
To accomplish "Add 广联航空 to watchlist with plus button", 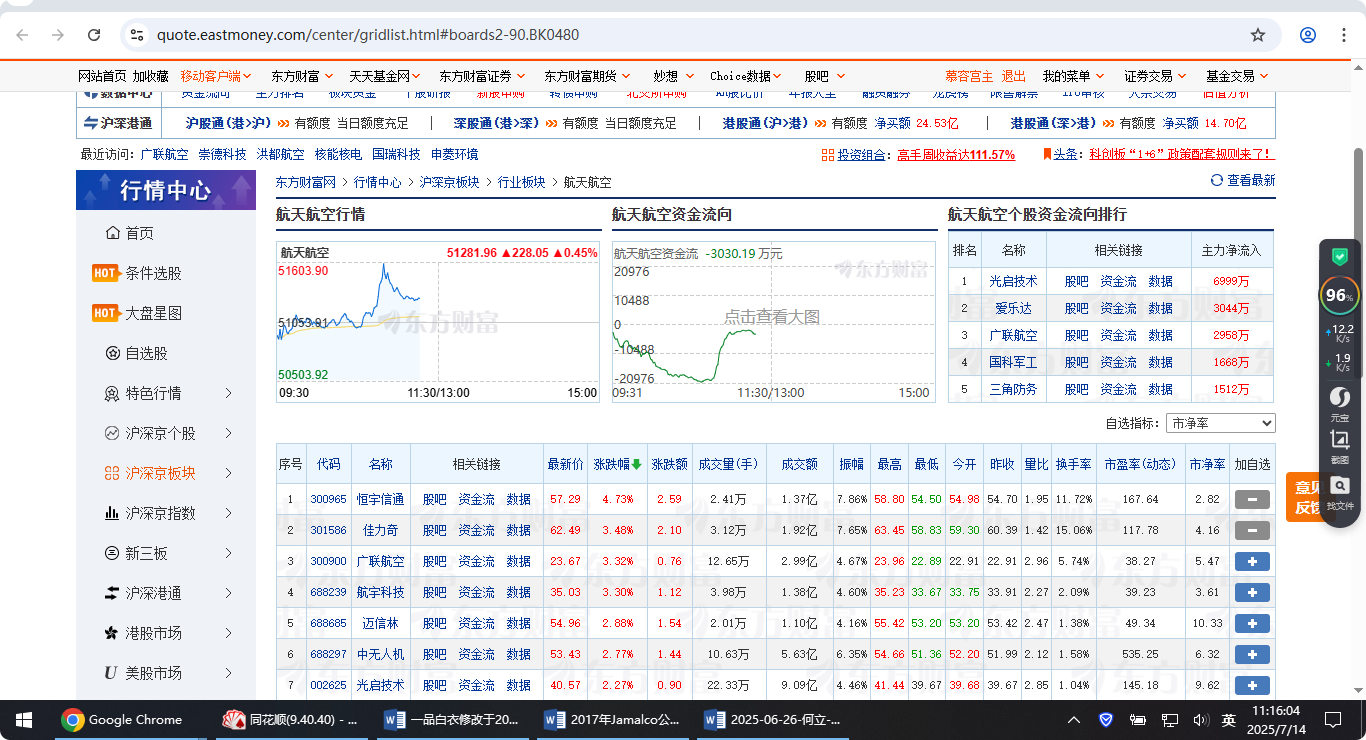I will [x=1252, y=562].
